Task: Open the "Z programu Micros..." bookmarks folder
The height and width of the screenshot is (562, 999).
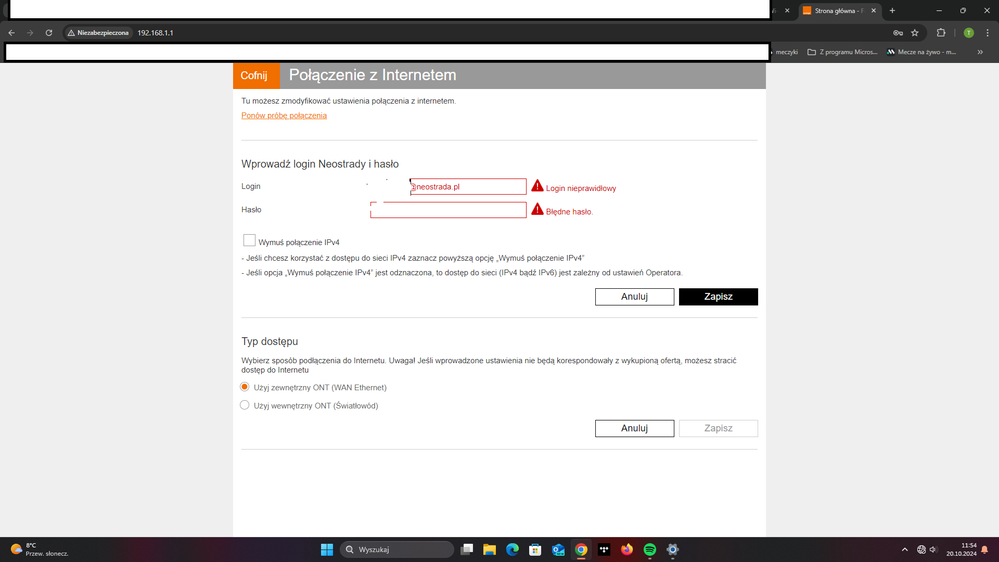Action: (x=842, y=52)
